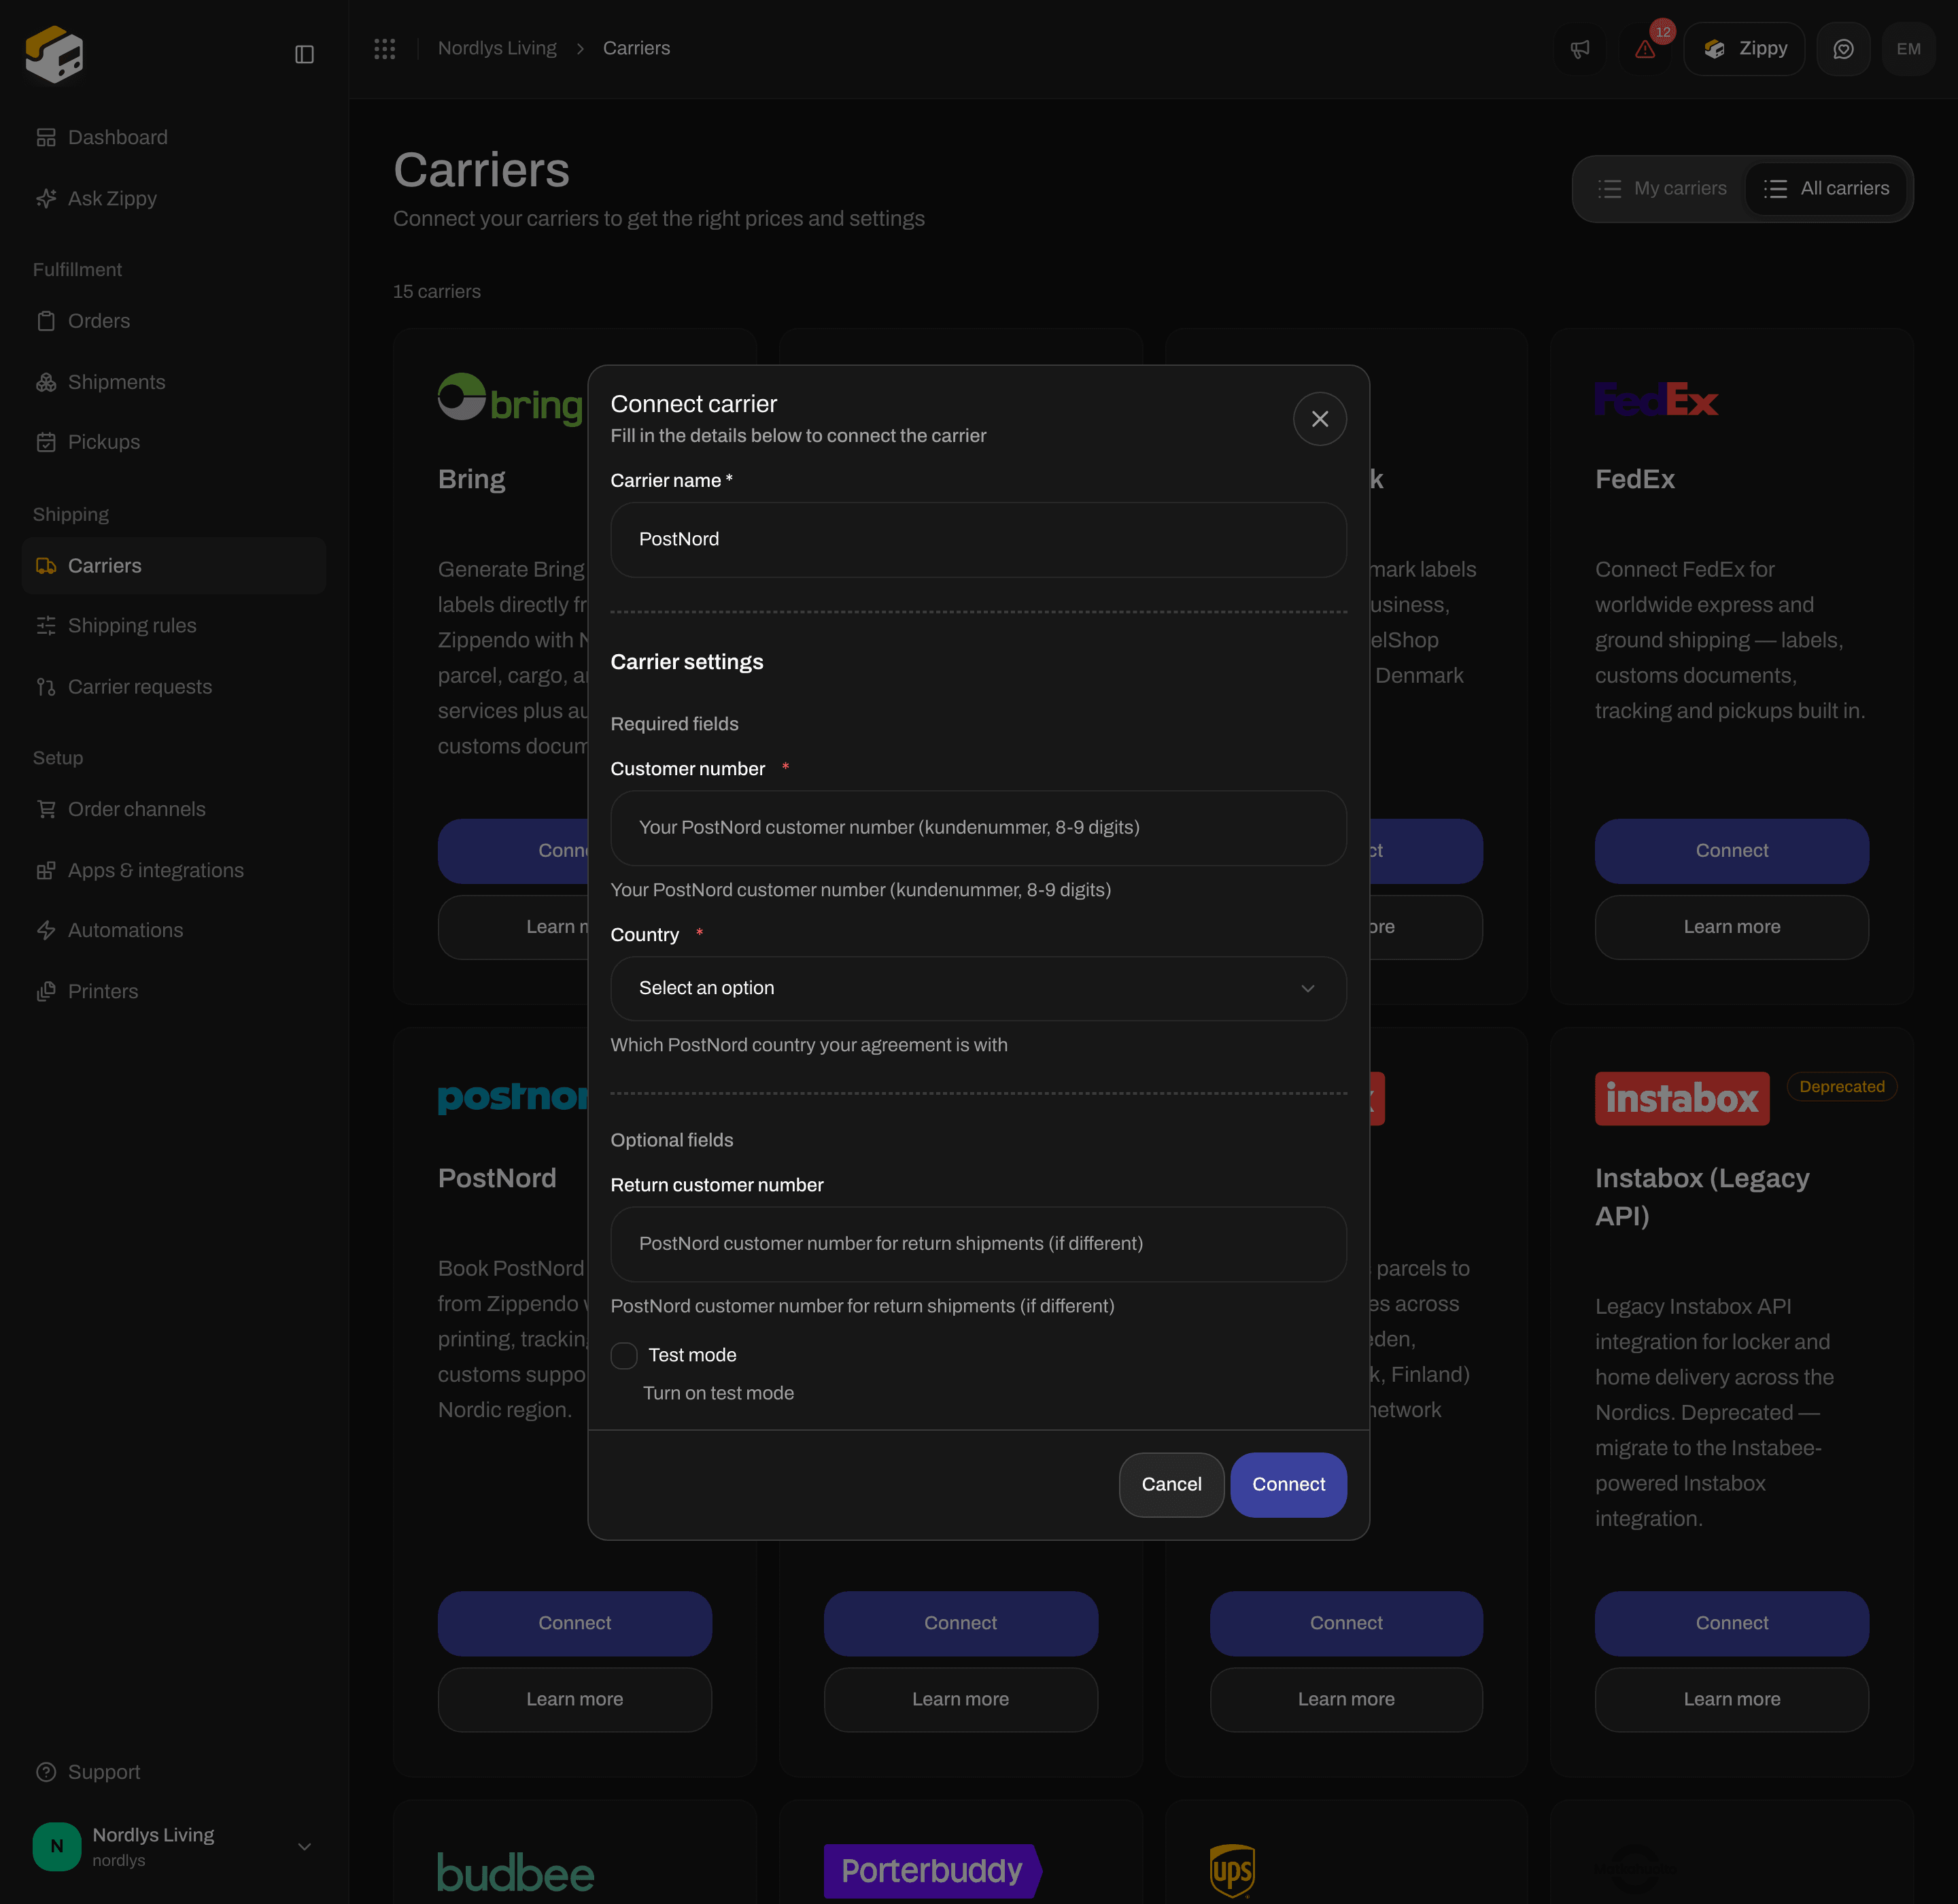
Task: Click the Carrier name input field
Action: (x=978, y=539)
